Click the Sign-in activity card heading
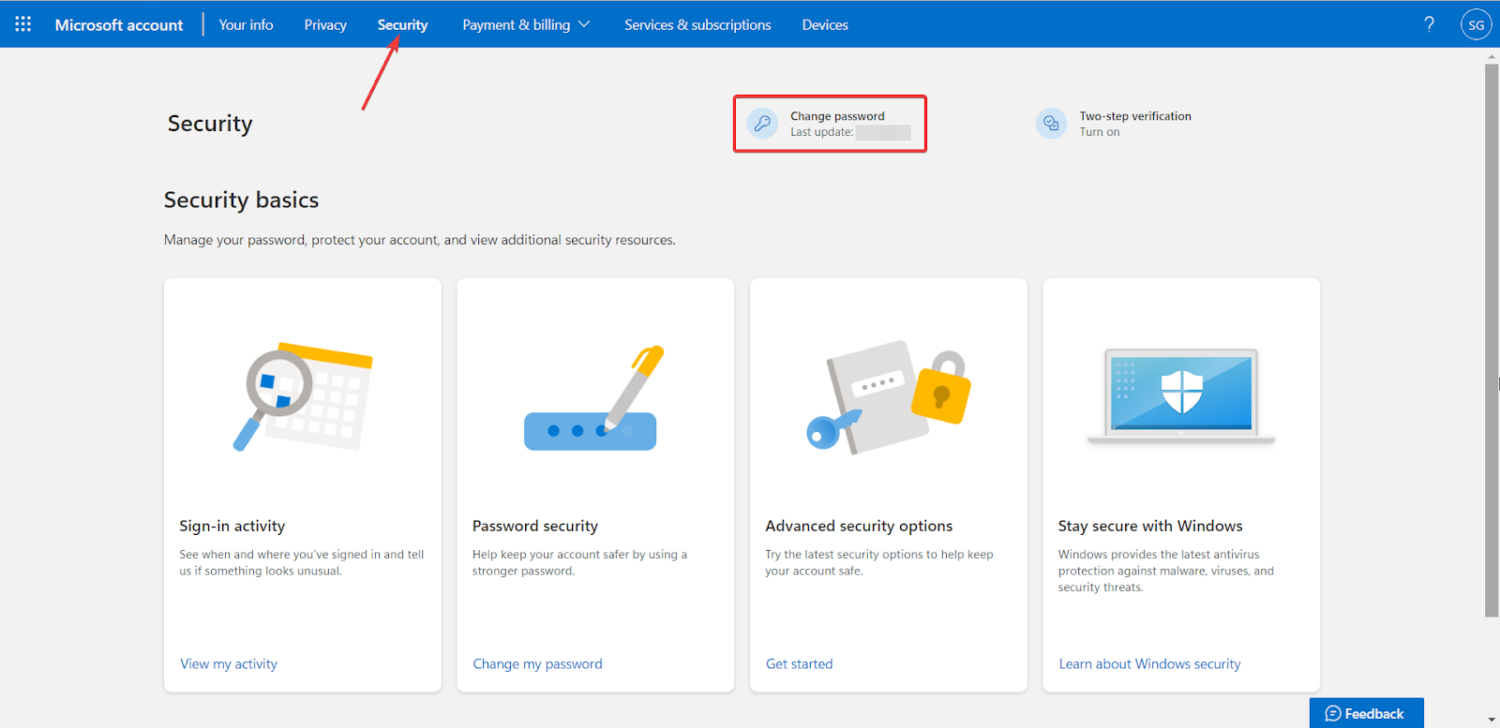This screenshot has width=1500, height=728. pos(232,526)
